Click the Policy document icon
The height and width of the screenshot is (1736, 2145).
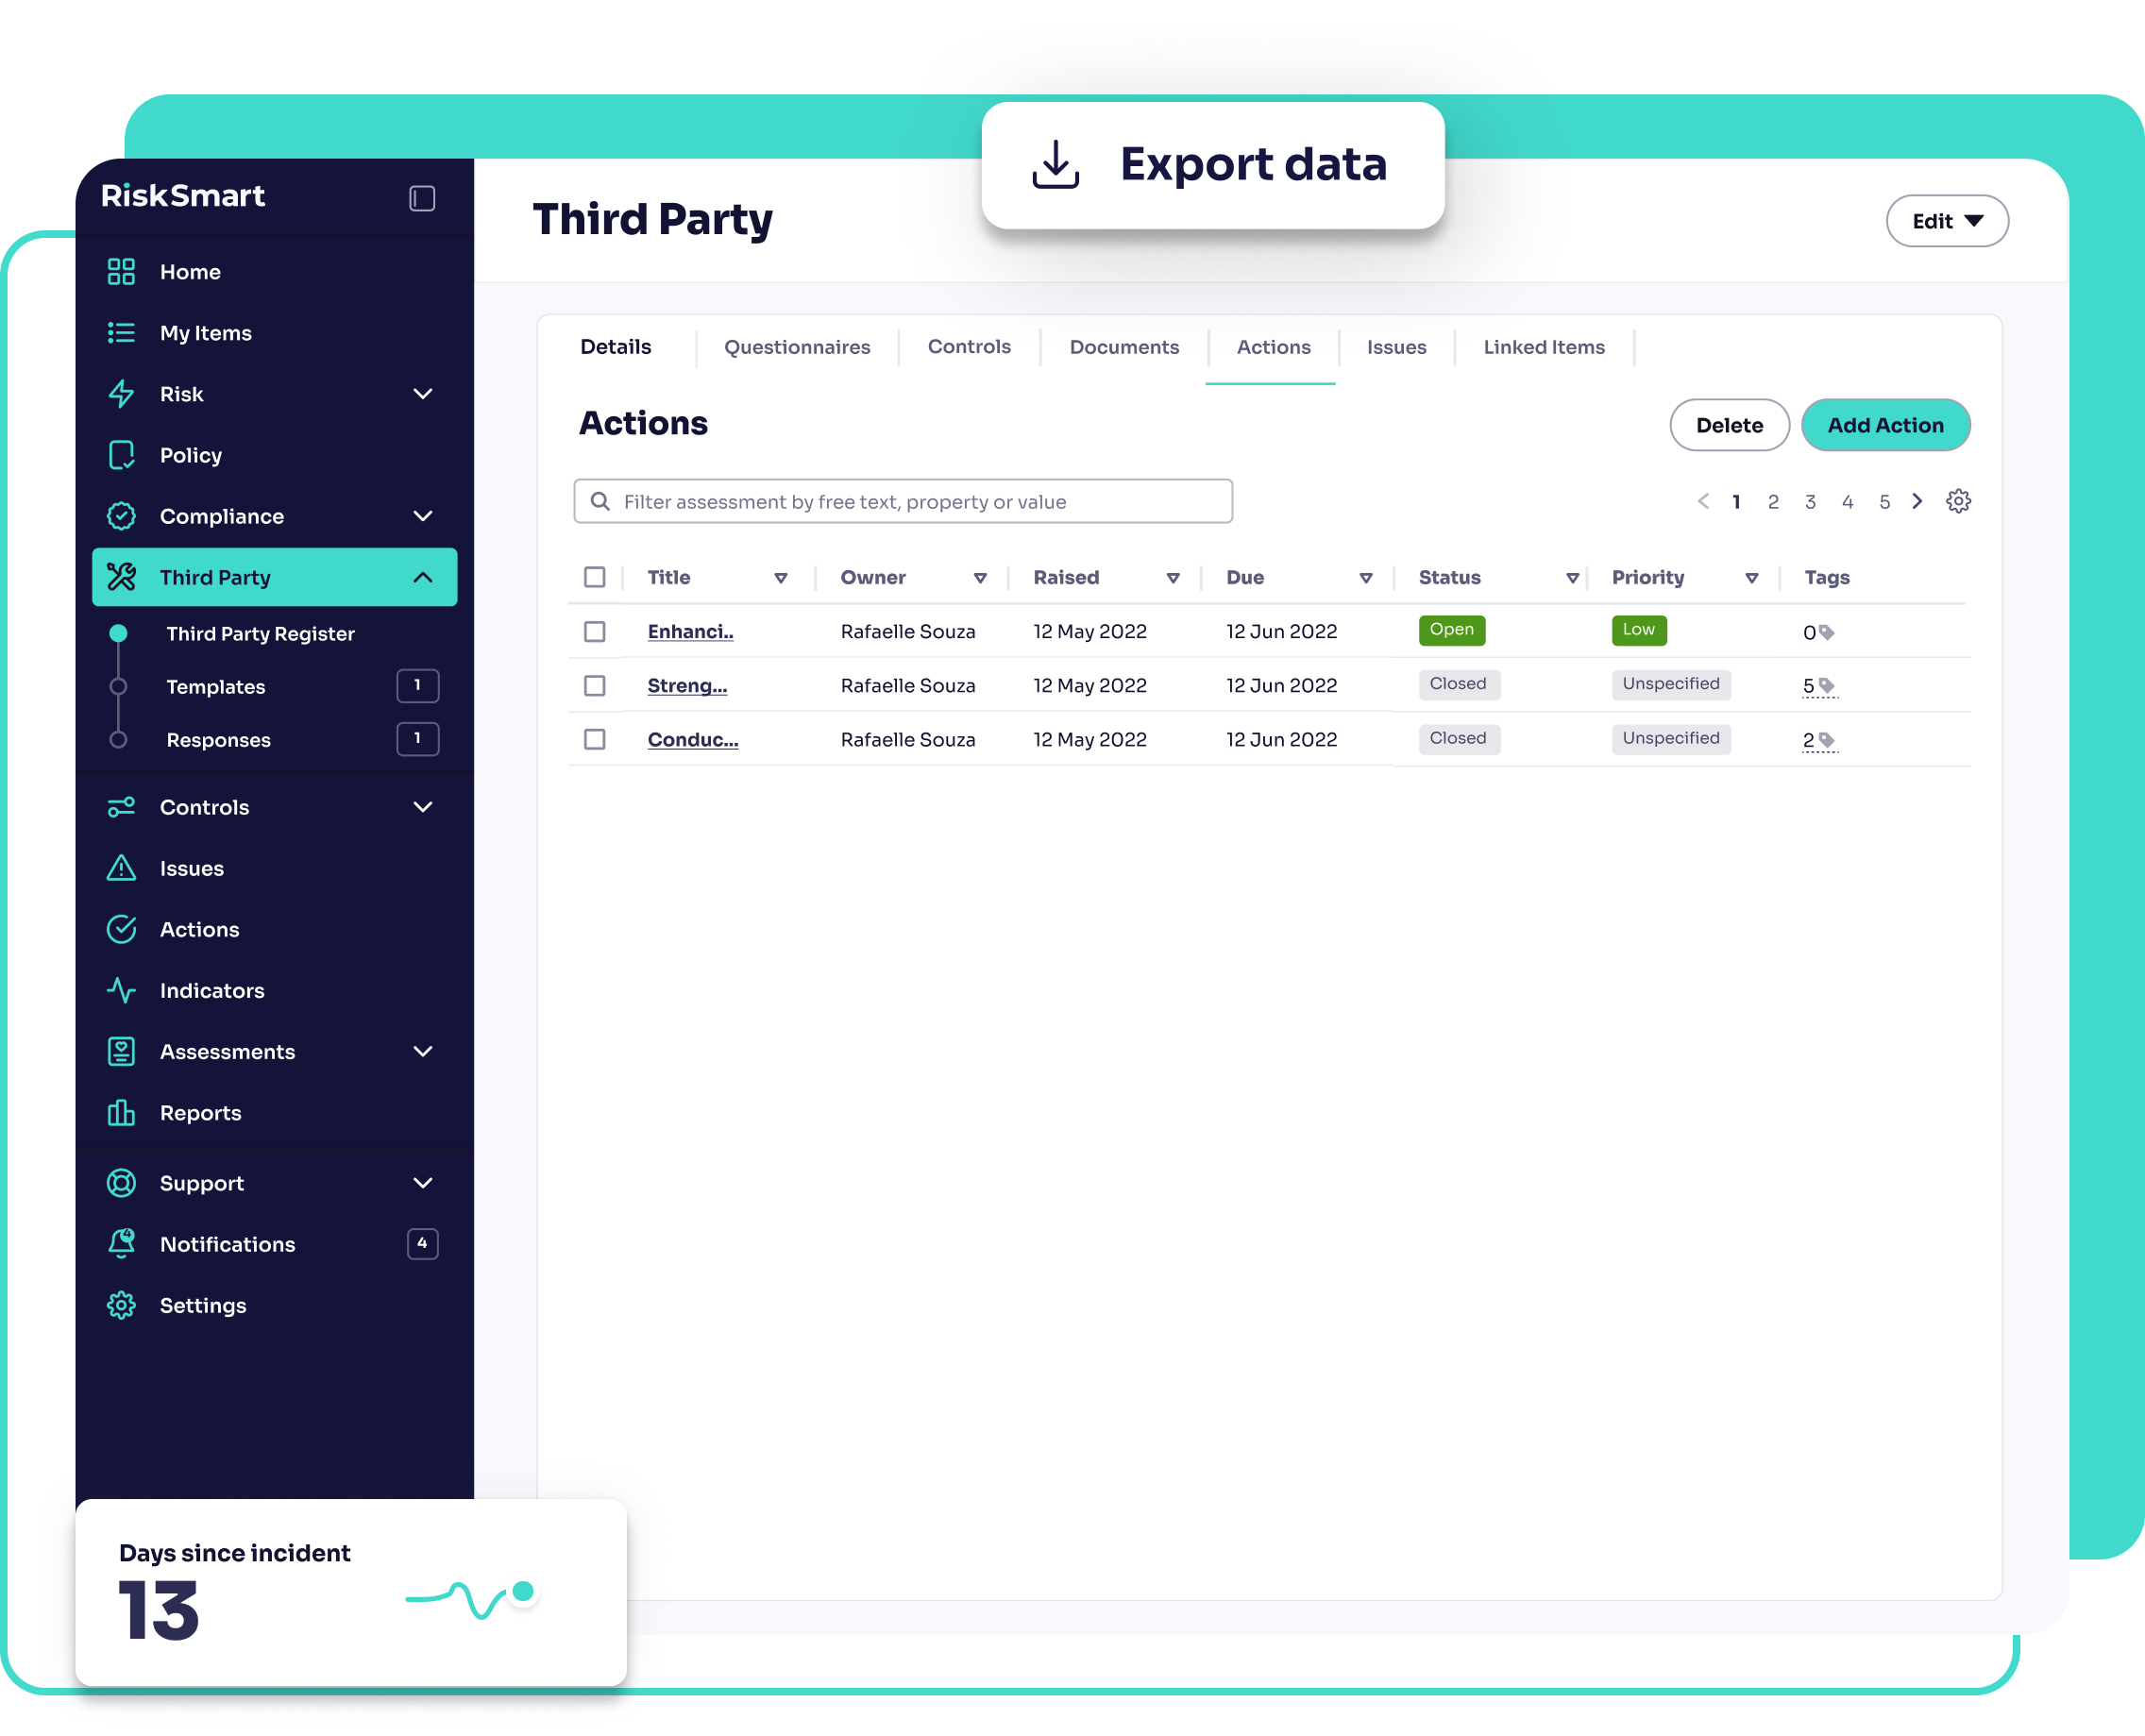[x=121, y=455]
